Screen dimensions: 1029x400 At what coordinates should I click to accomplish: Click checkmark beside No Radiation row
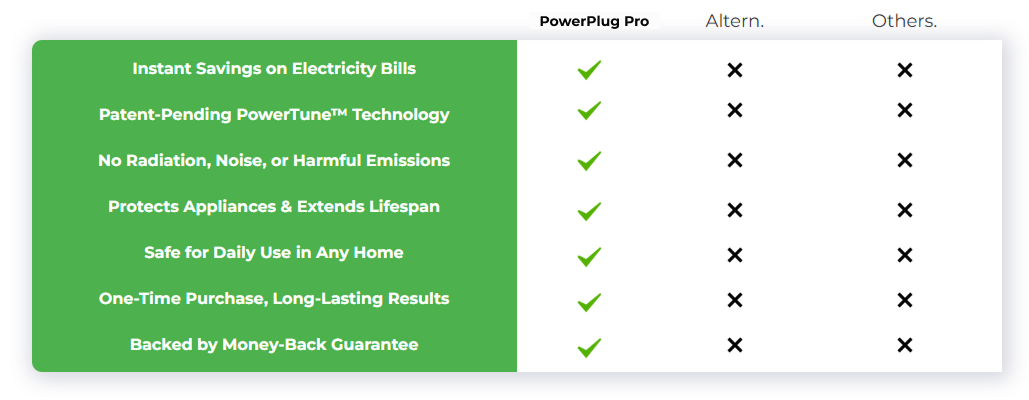(589, 160)
